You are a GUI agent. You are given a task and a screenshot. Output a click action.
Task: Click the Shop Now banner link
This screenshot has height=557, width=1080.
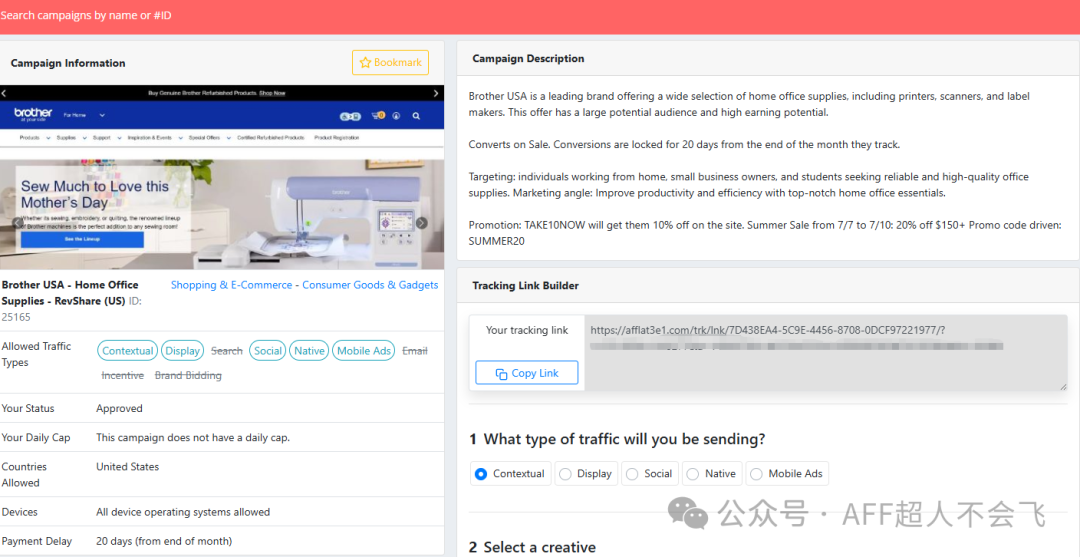[272, 92]
